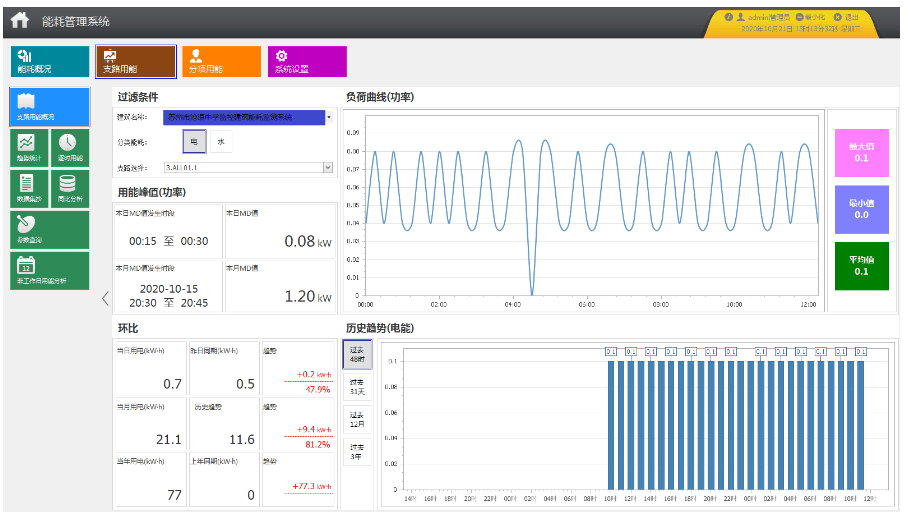This screenshot has height=522, width=908.
Task: Click the 20:30 至 20:45 time range
Action: click(169, 302)
